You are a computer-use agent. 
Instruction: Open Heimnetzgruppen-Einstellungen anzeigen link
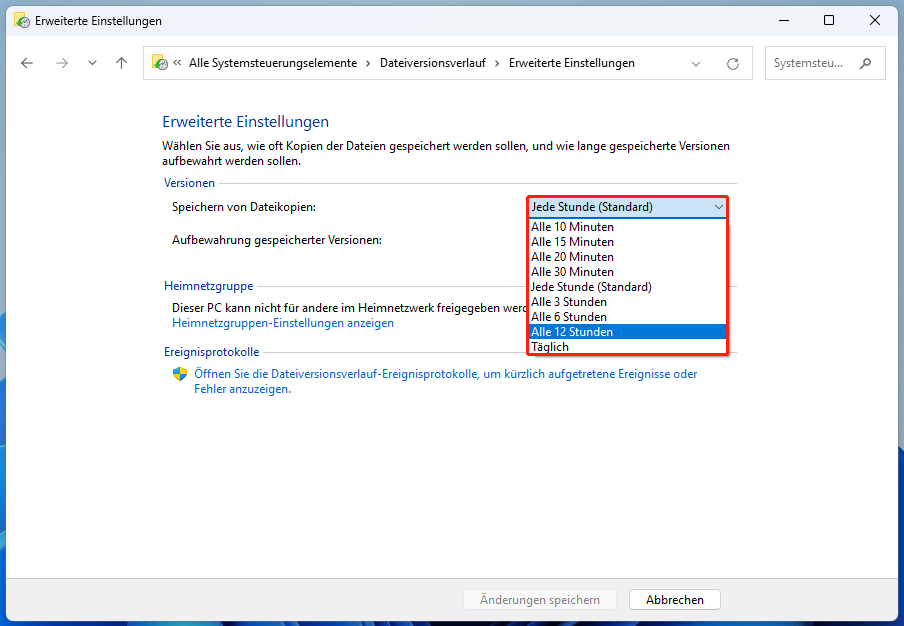coord(283,323)
